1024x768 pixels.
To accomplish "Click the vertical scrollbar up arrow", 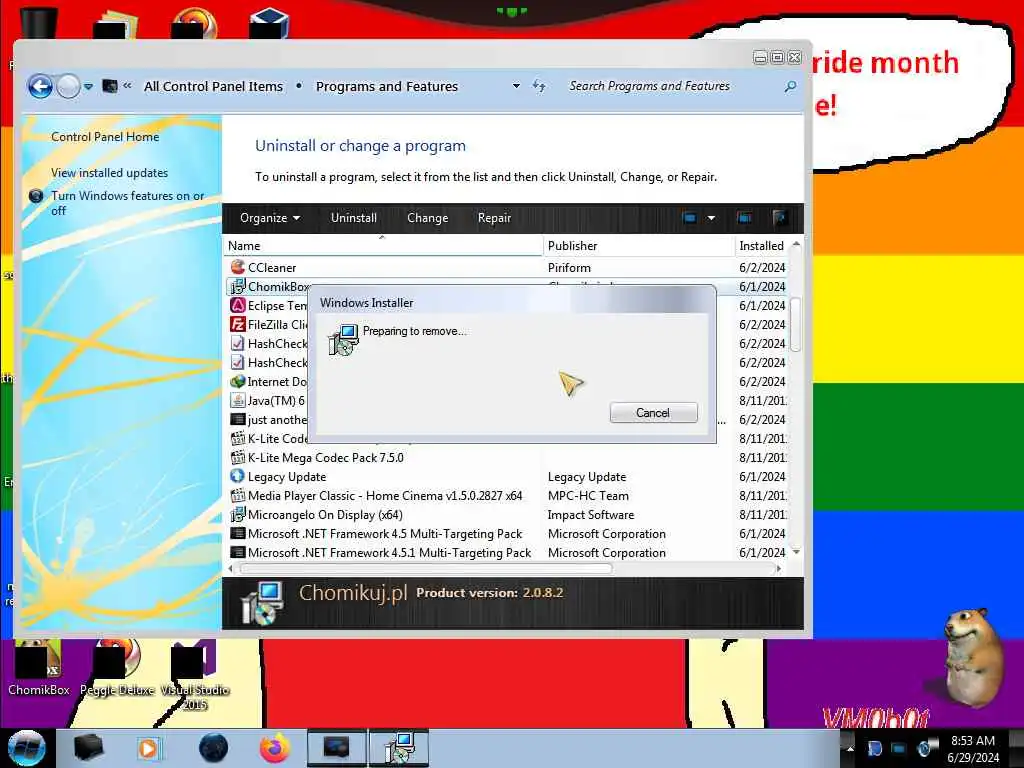I will (796, 244).
